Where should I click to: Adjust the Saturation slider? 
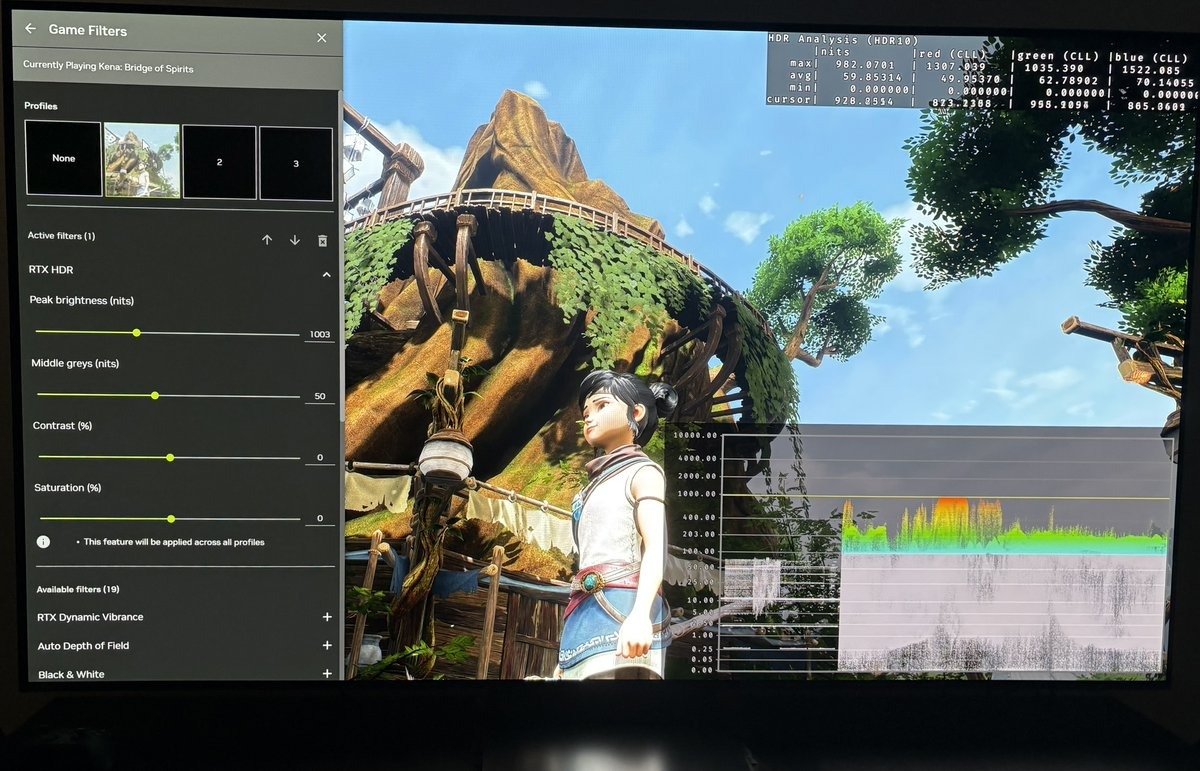[168, 519]
